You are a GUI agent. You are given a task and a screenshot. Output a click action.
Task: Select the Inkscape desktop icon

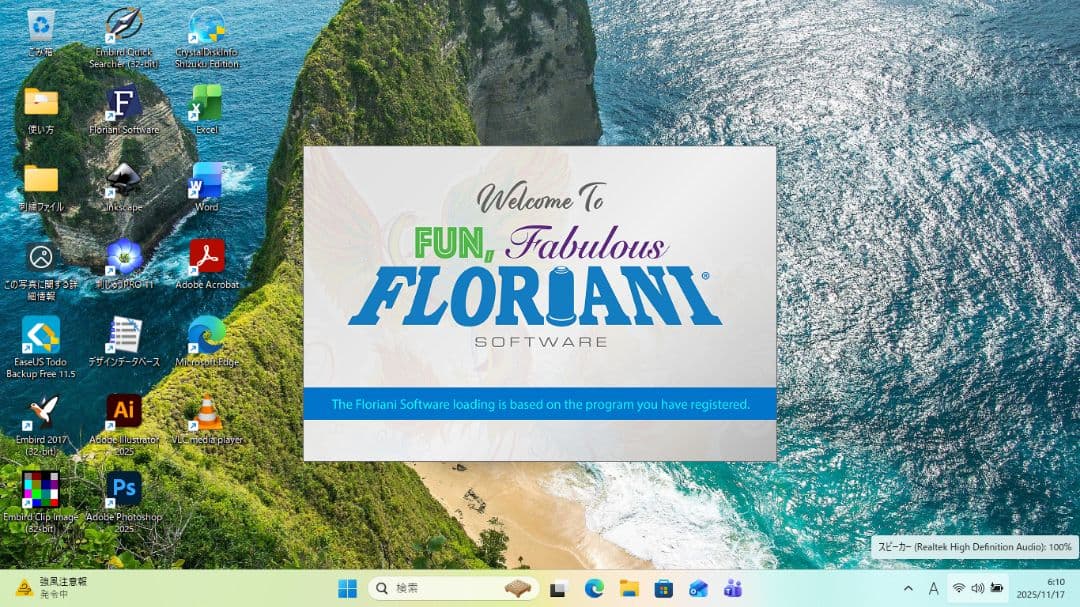(124, 182)
